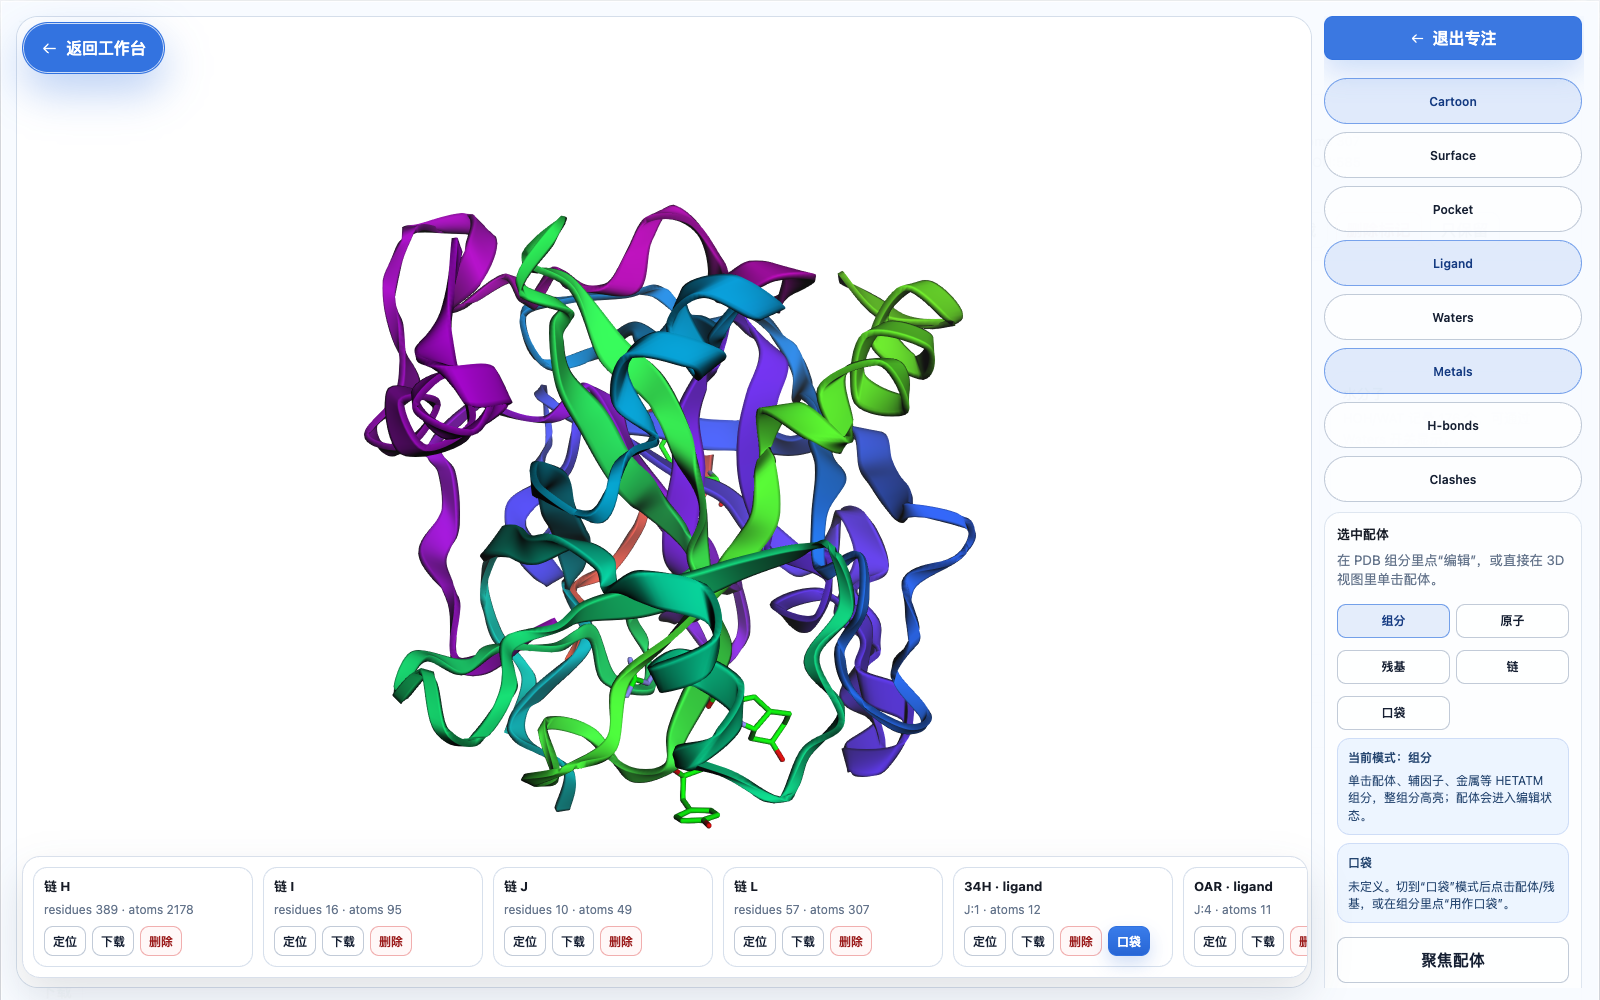Download chain H with 下载

click(113, 941)
